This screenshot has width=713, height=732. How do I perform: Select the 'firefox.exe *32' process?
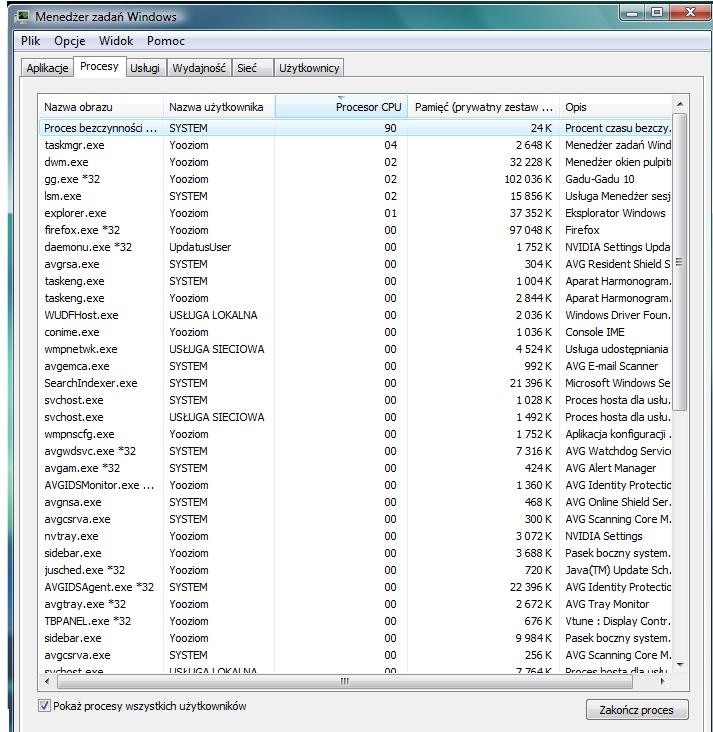coord(356,230)
